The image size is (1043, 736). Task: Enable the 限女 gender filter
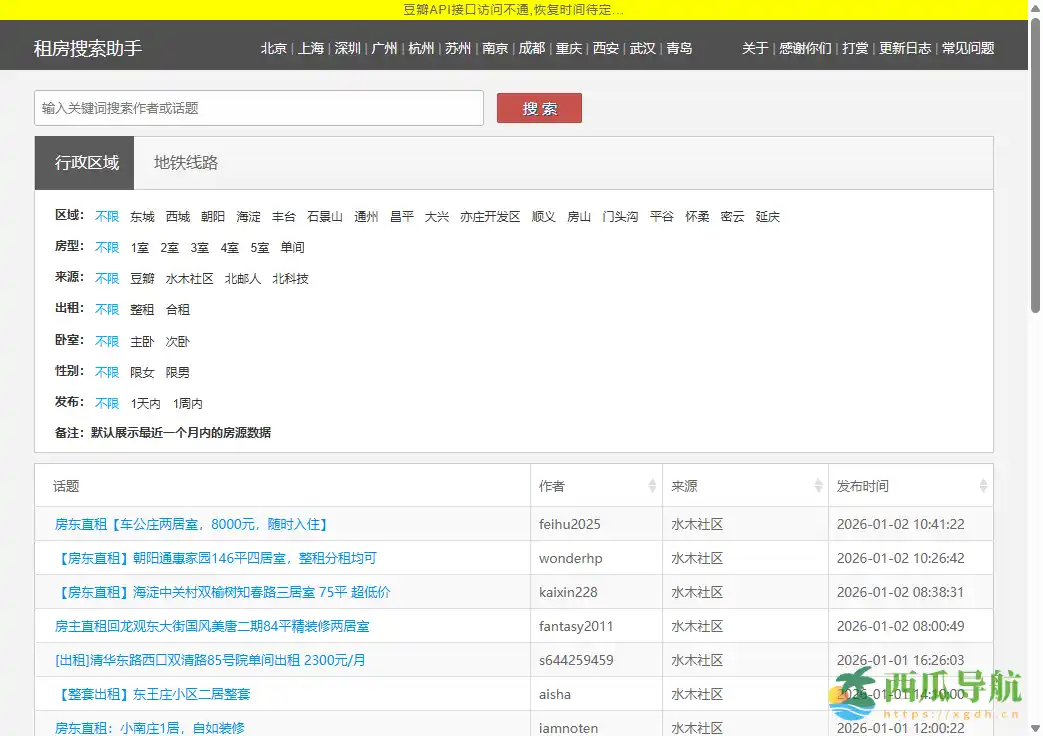pyautogui.click(x=141, y=372)
